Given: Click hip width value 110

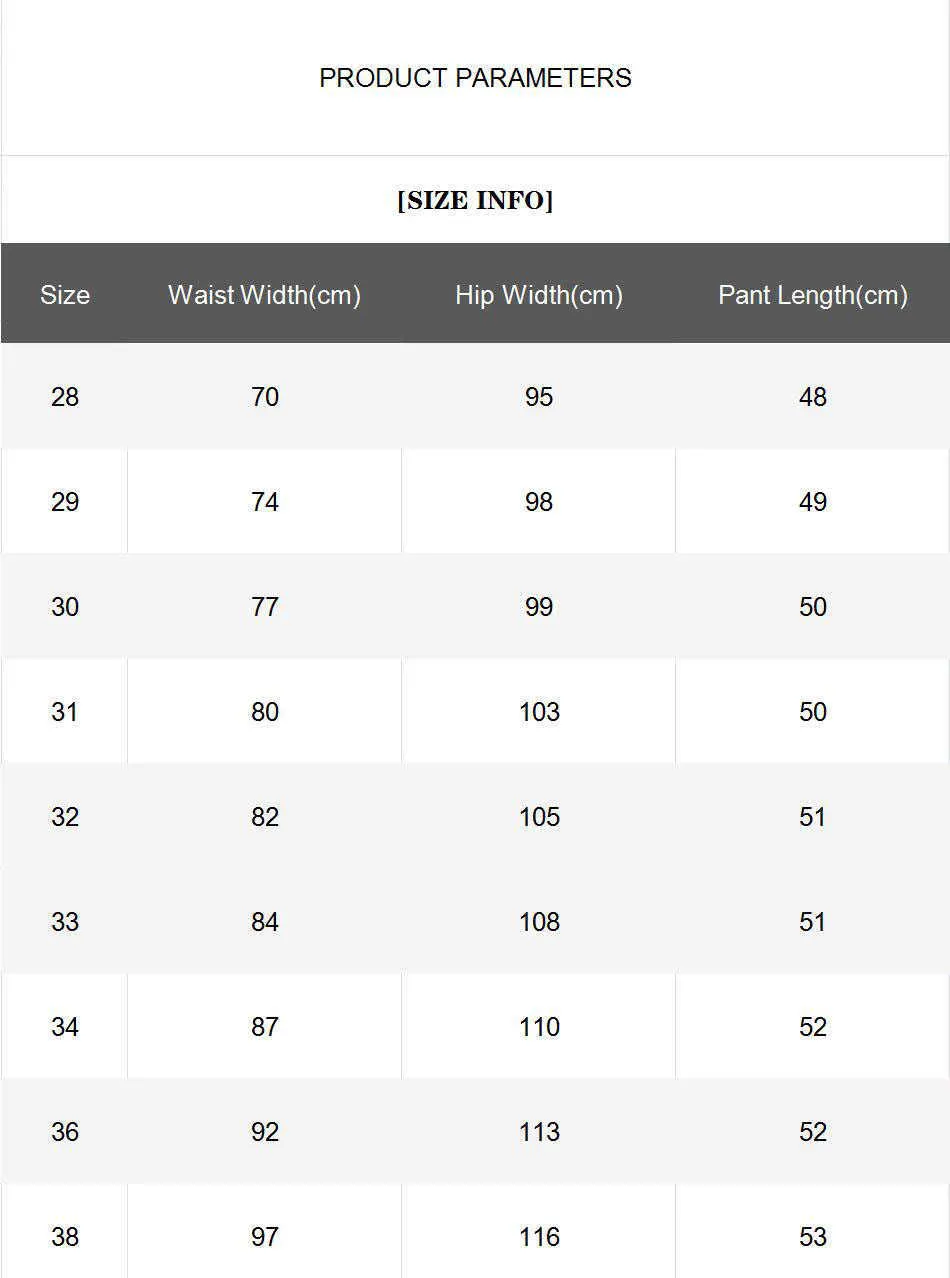Looking at the screenshot, I should pyautogui.click(x=539, y=1027).
